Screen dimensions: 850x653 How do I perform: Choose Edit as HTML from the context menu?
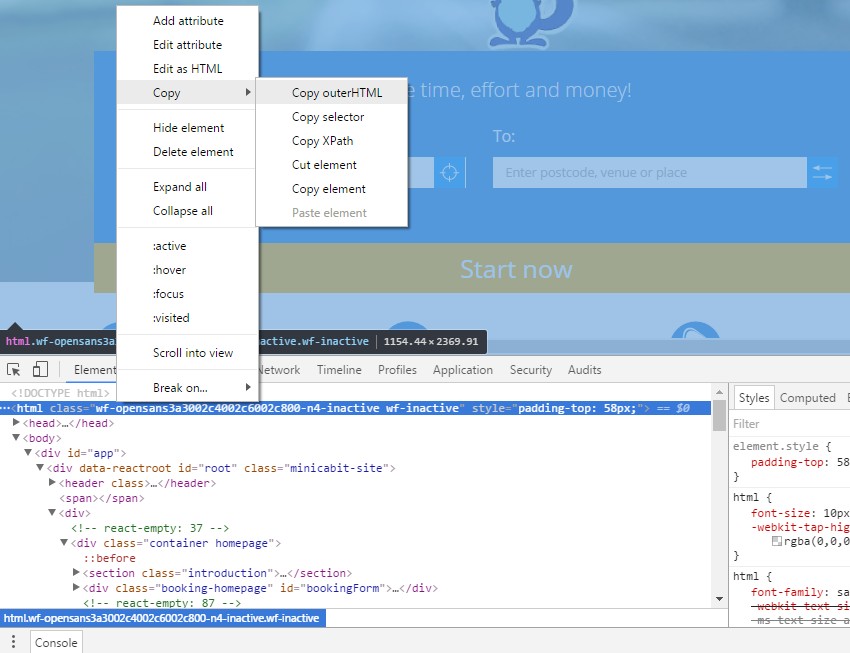(x=186, y=68)
